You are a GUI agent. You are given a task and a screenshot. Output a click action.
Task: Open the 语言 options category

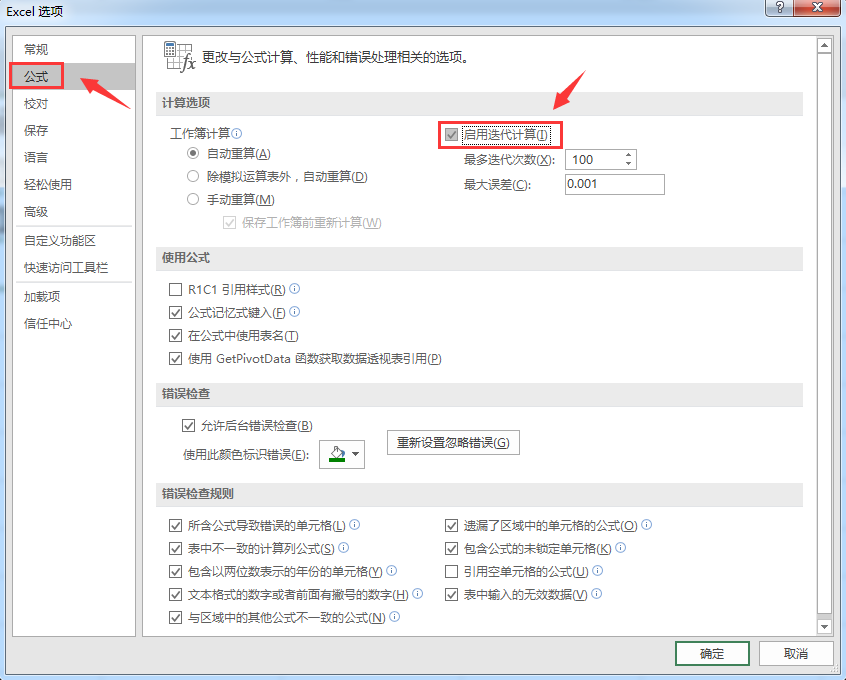[x=74, y=157]
